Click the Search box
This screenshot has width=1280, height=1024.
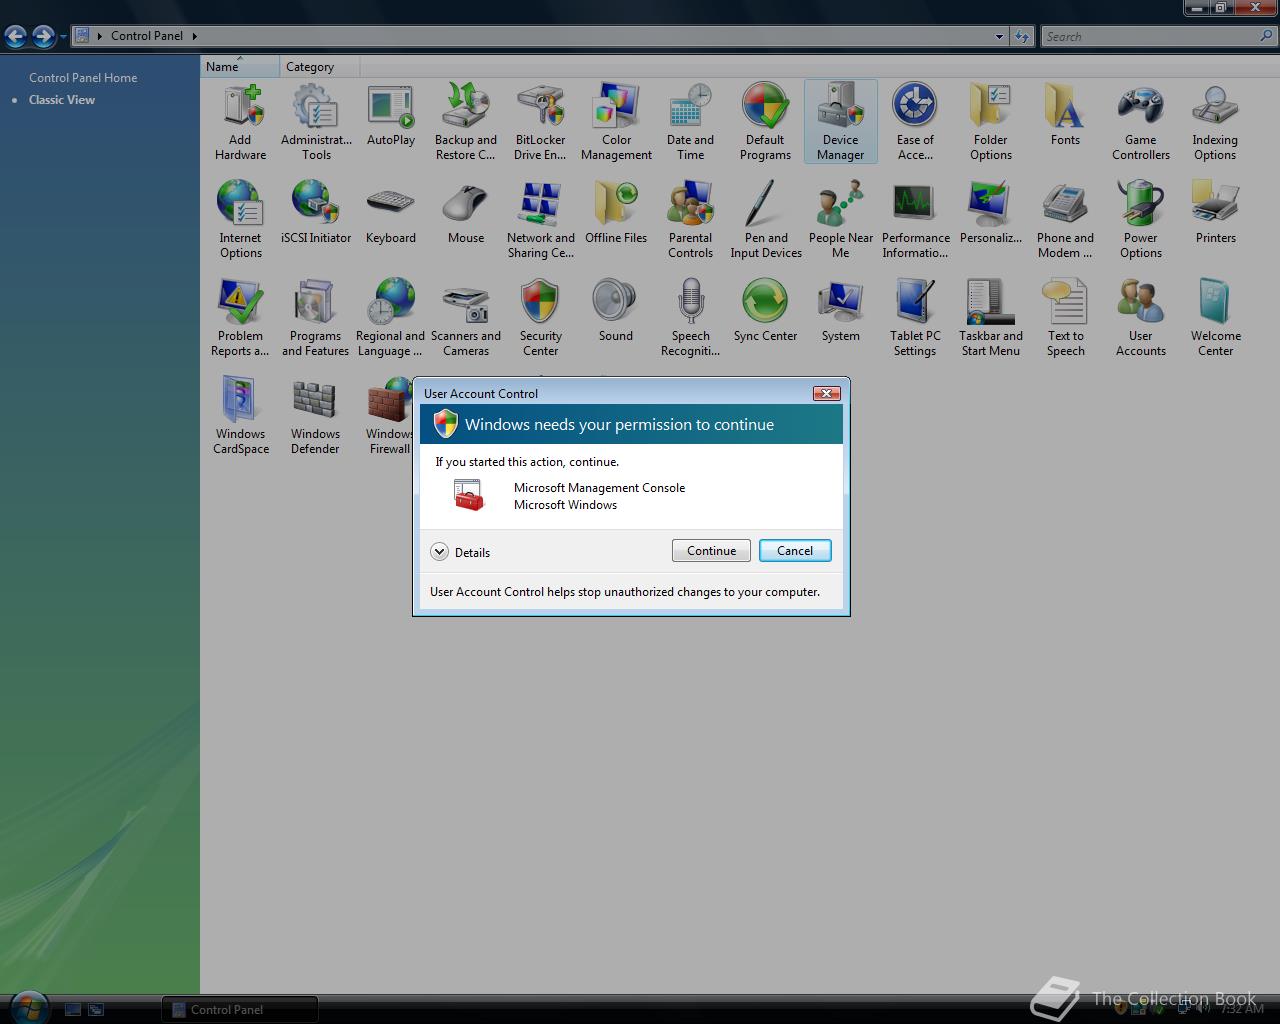(1150, 36)
